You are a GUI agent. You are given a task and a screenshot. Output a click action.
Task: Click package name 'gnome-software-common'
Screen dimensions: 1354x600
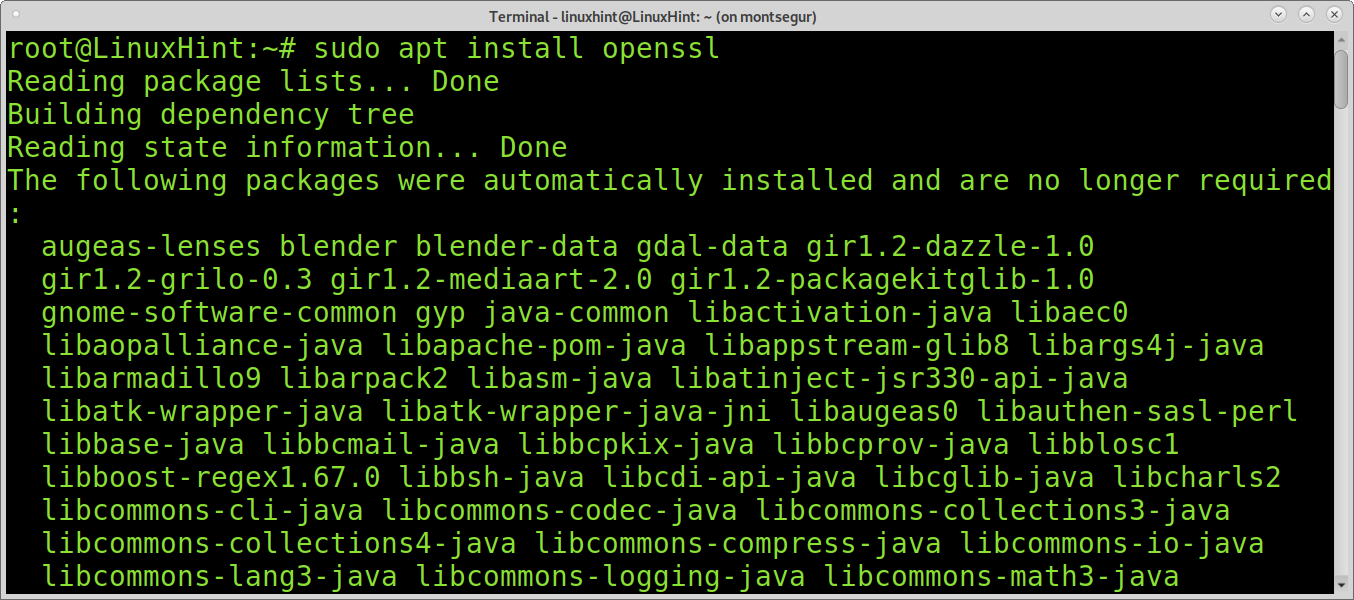click(x=219, y=312)
